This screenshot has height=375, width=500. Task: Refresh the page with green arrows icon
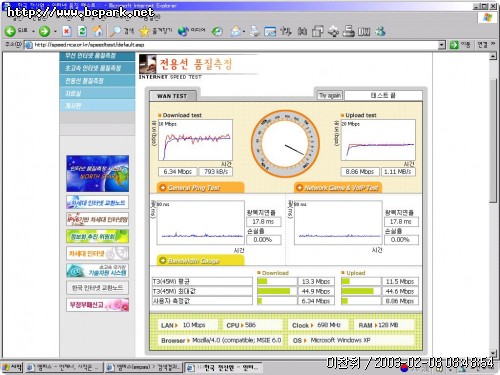pos(82,31)
